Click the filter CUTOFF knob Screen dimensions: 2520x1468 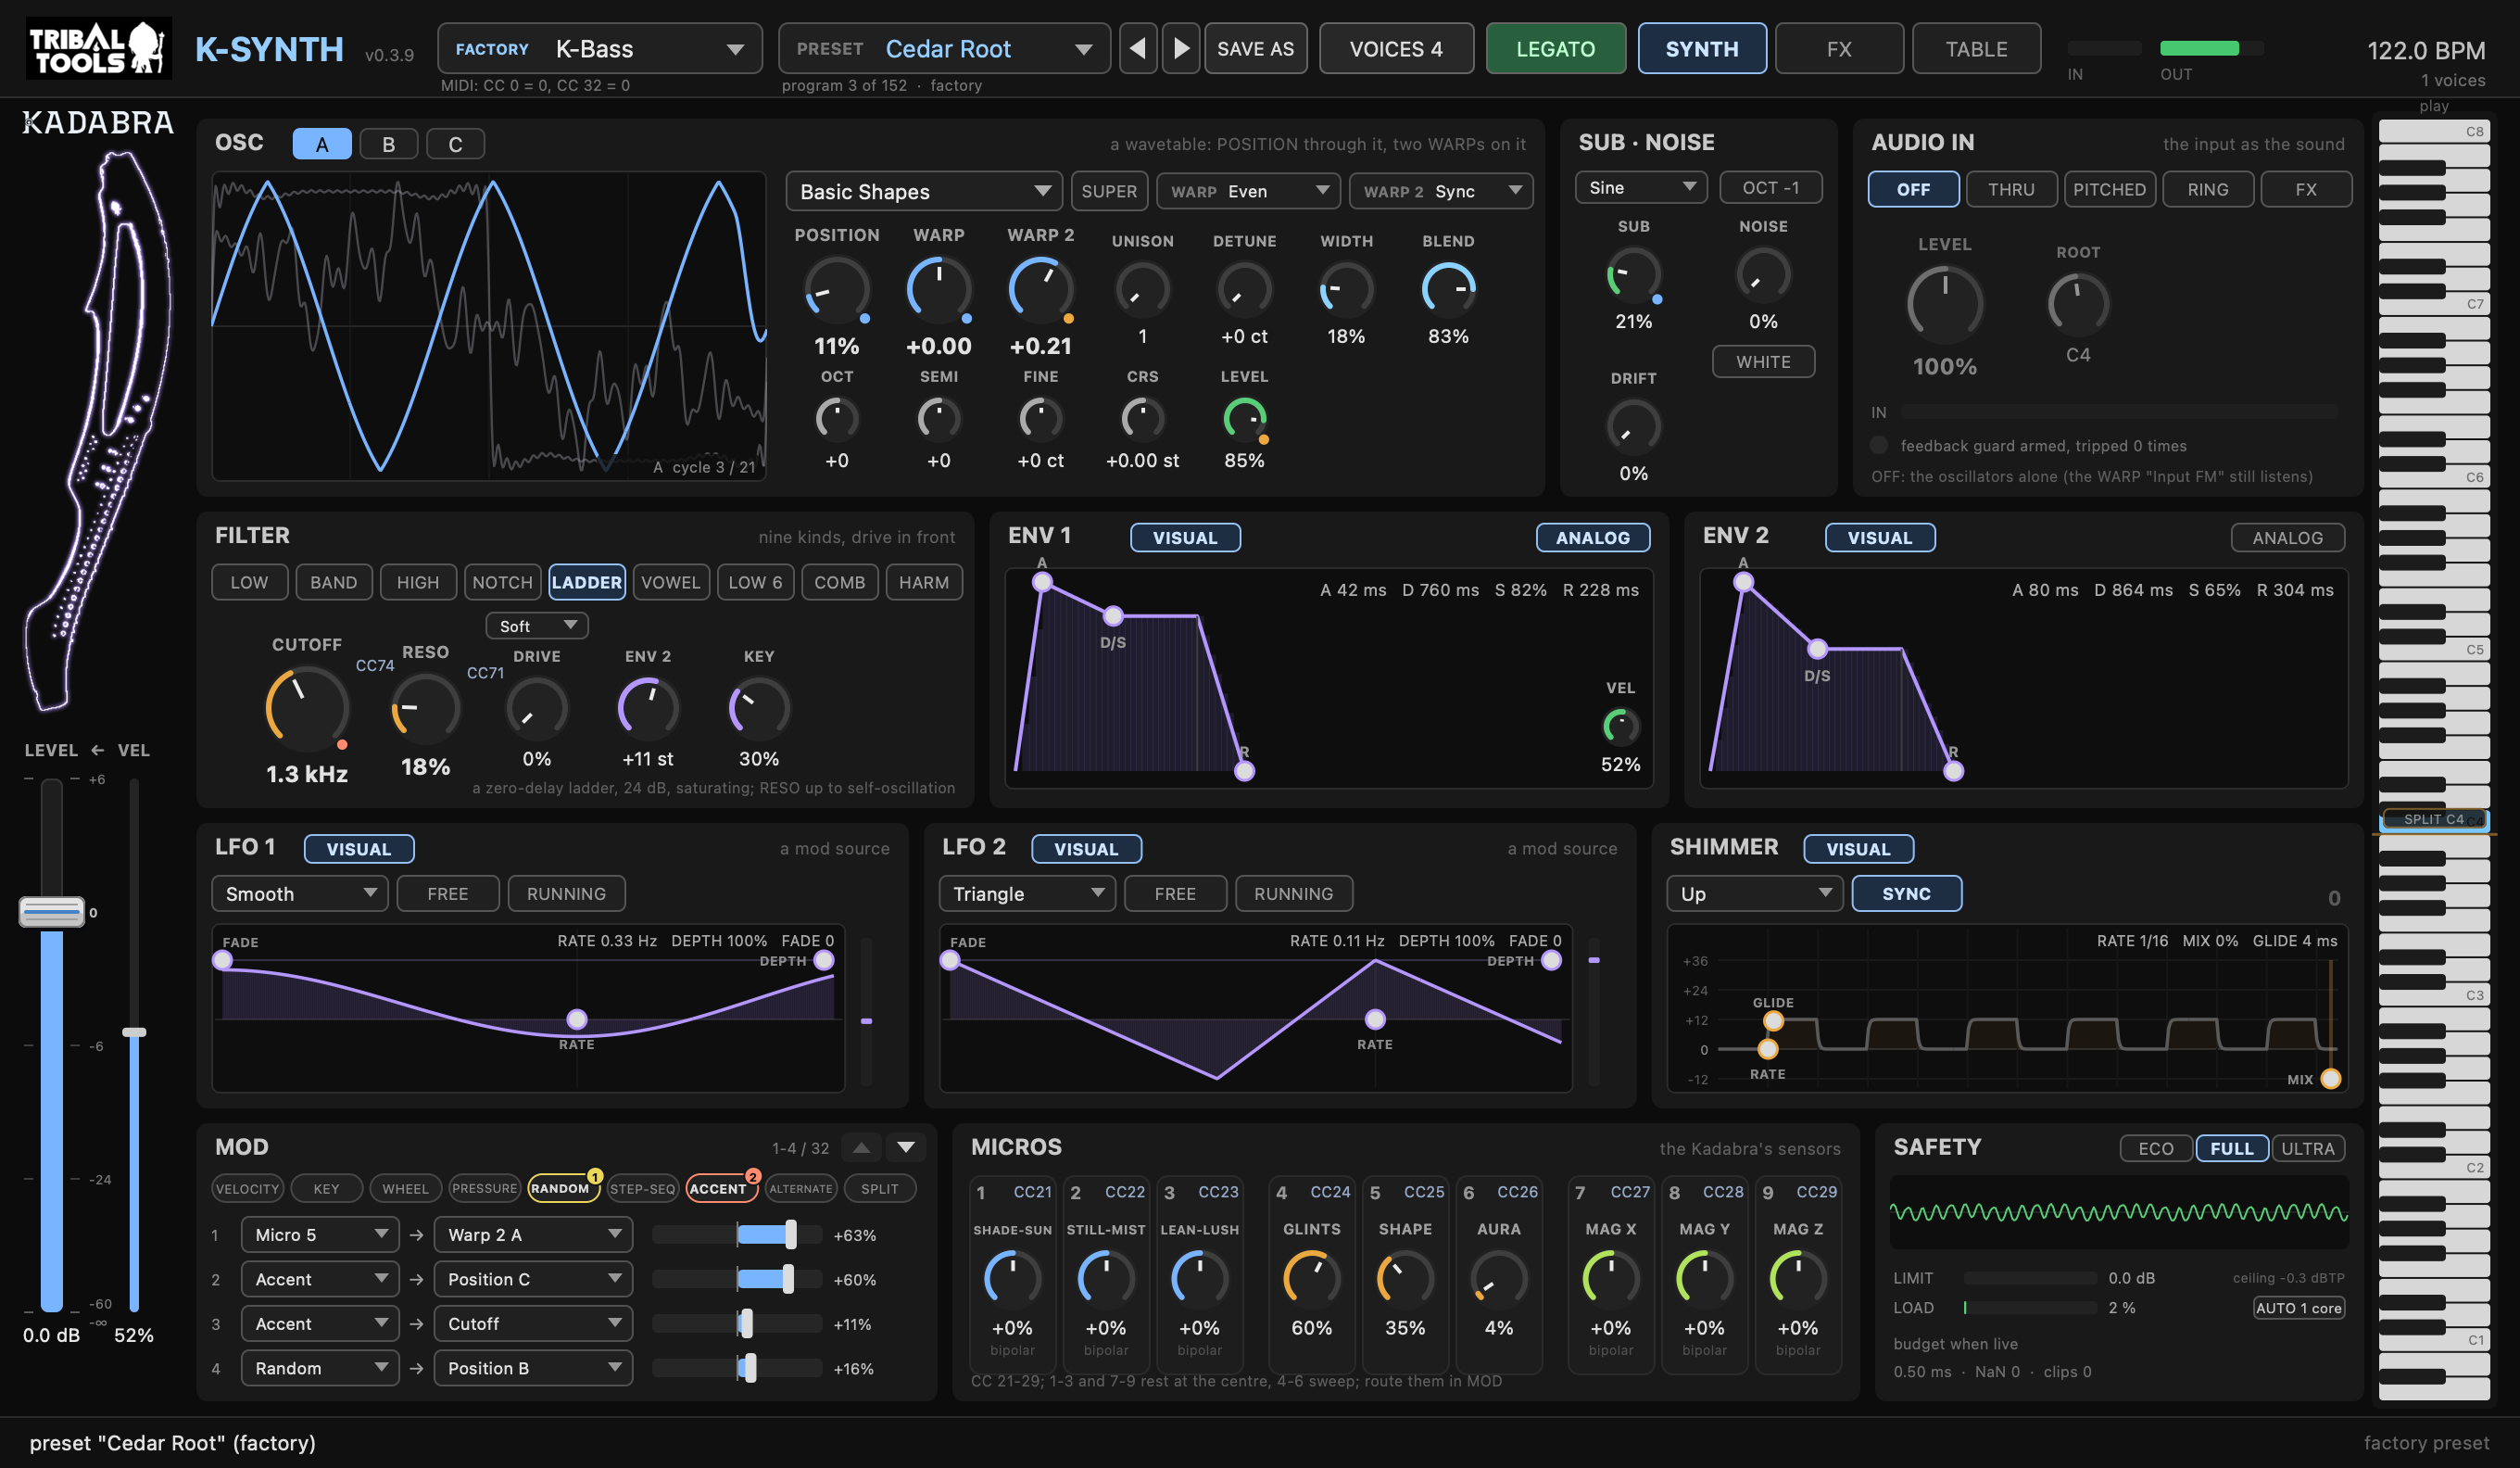[306, 708]
